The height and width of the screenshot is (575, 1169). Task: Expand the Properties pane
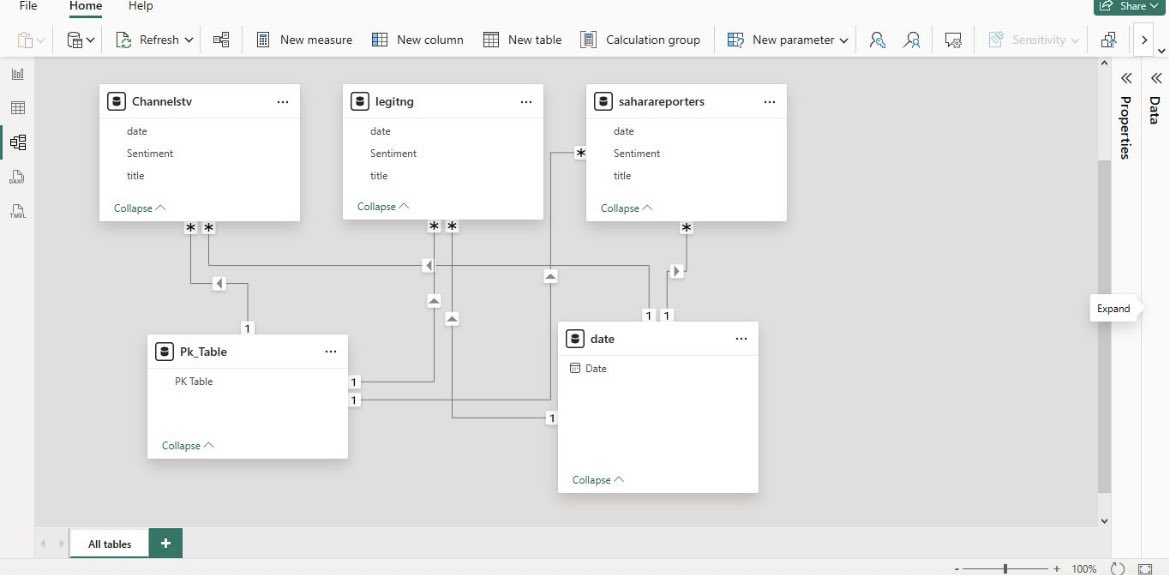(x=1126, y=78)
